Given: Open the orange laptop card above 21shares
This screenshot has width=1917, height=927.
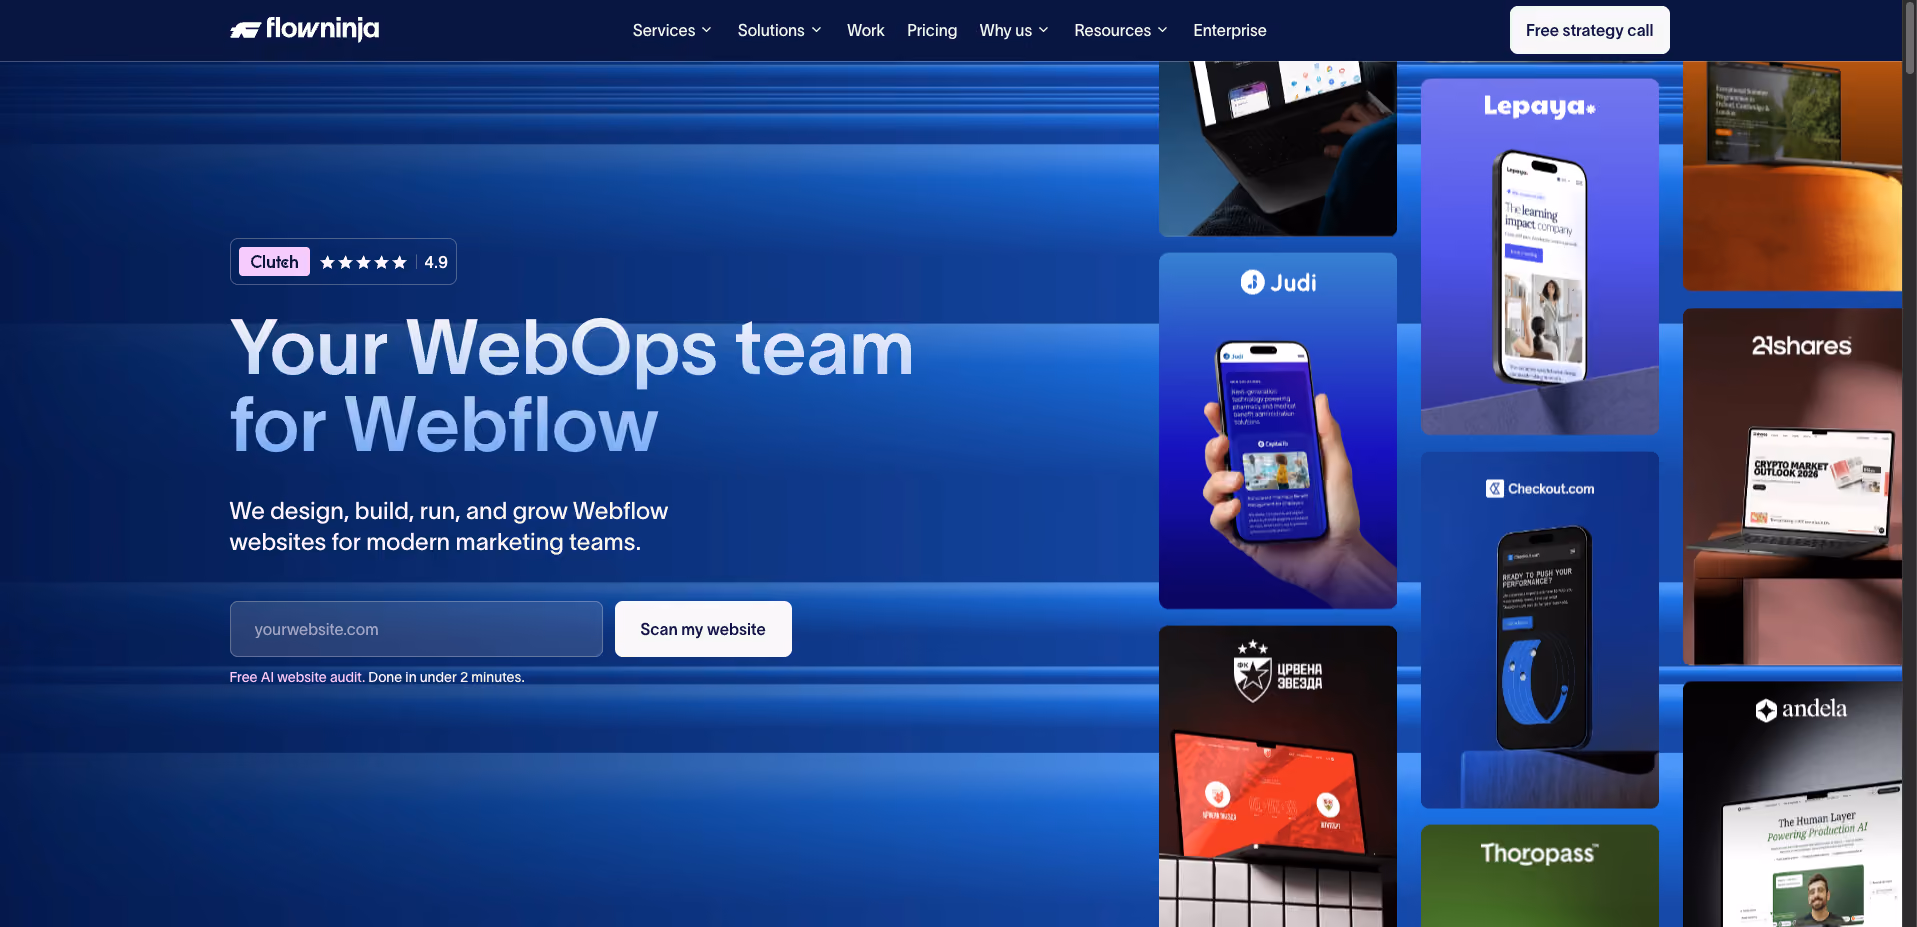Looking at the screenshot, I should pos(1792,176).
